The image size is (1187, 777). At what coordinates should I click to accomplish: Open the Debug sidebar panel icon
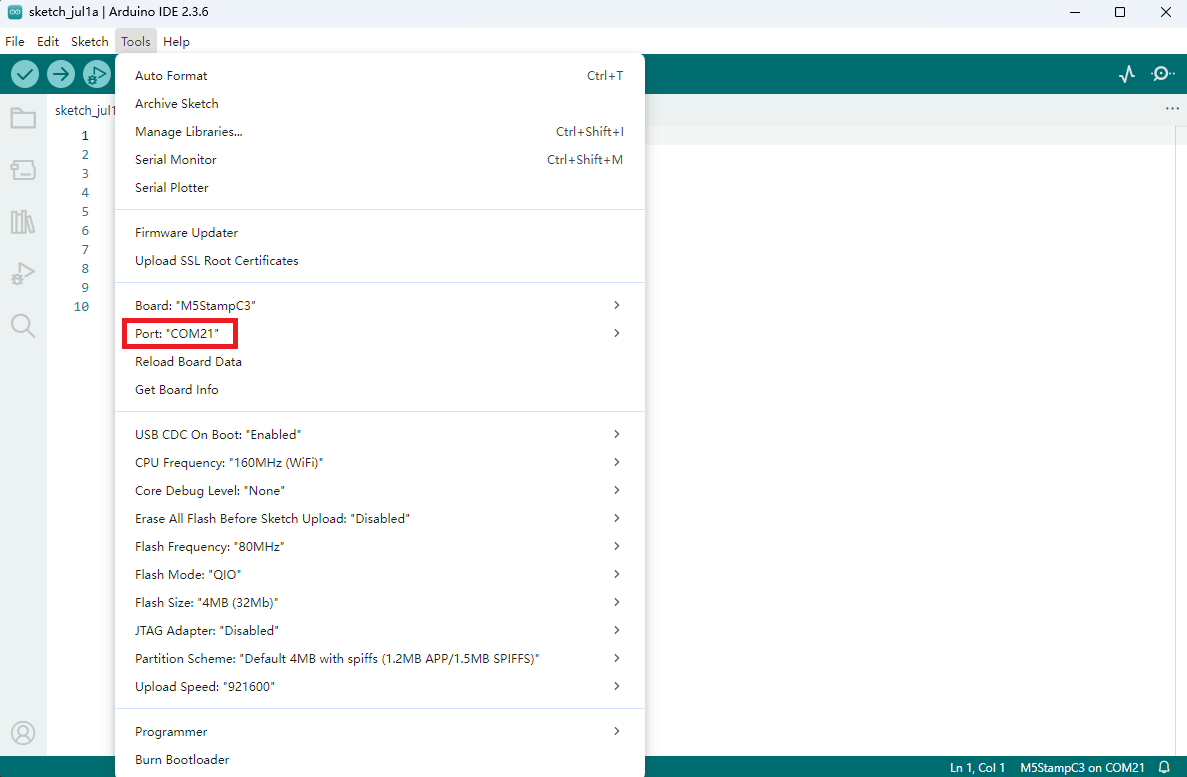[23, 273]
